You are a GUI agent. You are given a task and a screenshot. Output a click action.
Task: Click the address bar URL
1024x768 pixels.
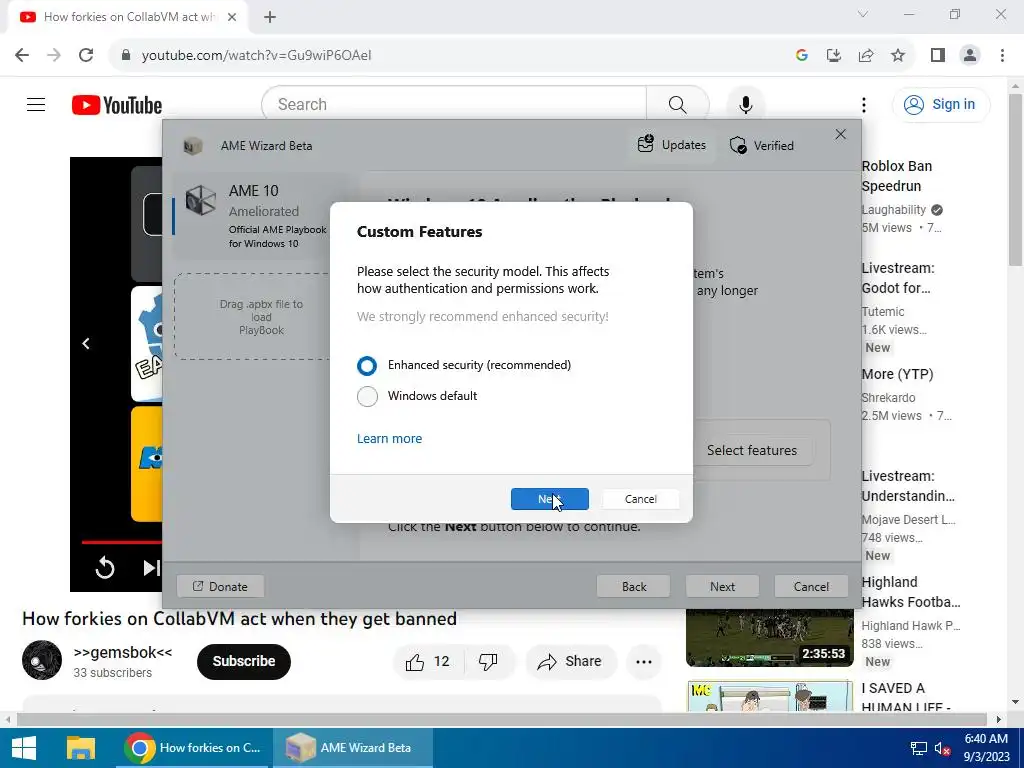point(257,55)
